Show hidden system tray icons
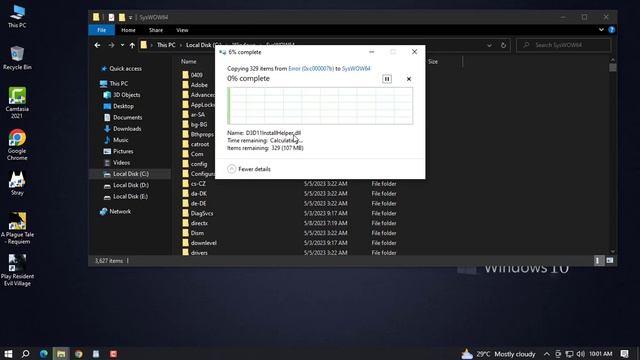Screen dimensions: 640x360 click(547, 353)
